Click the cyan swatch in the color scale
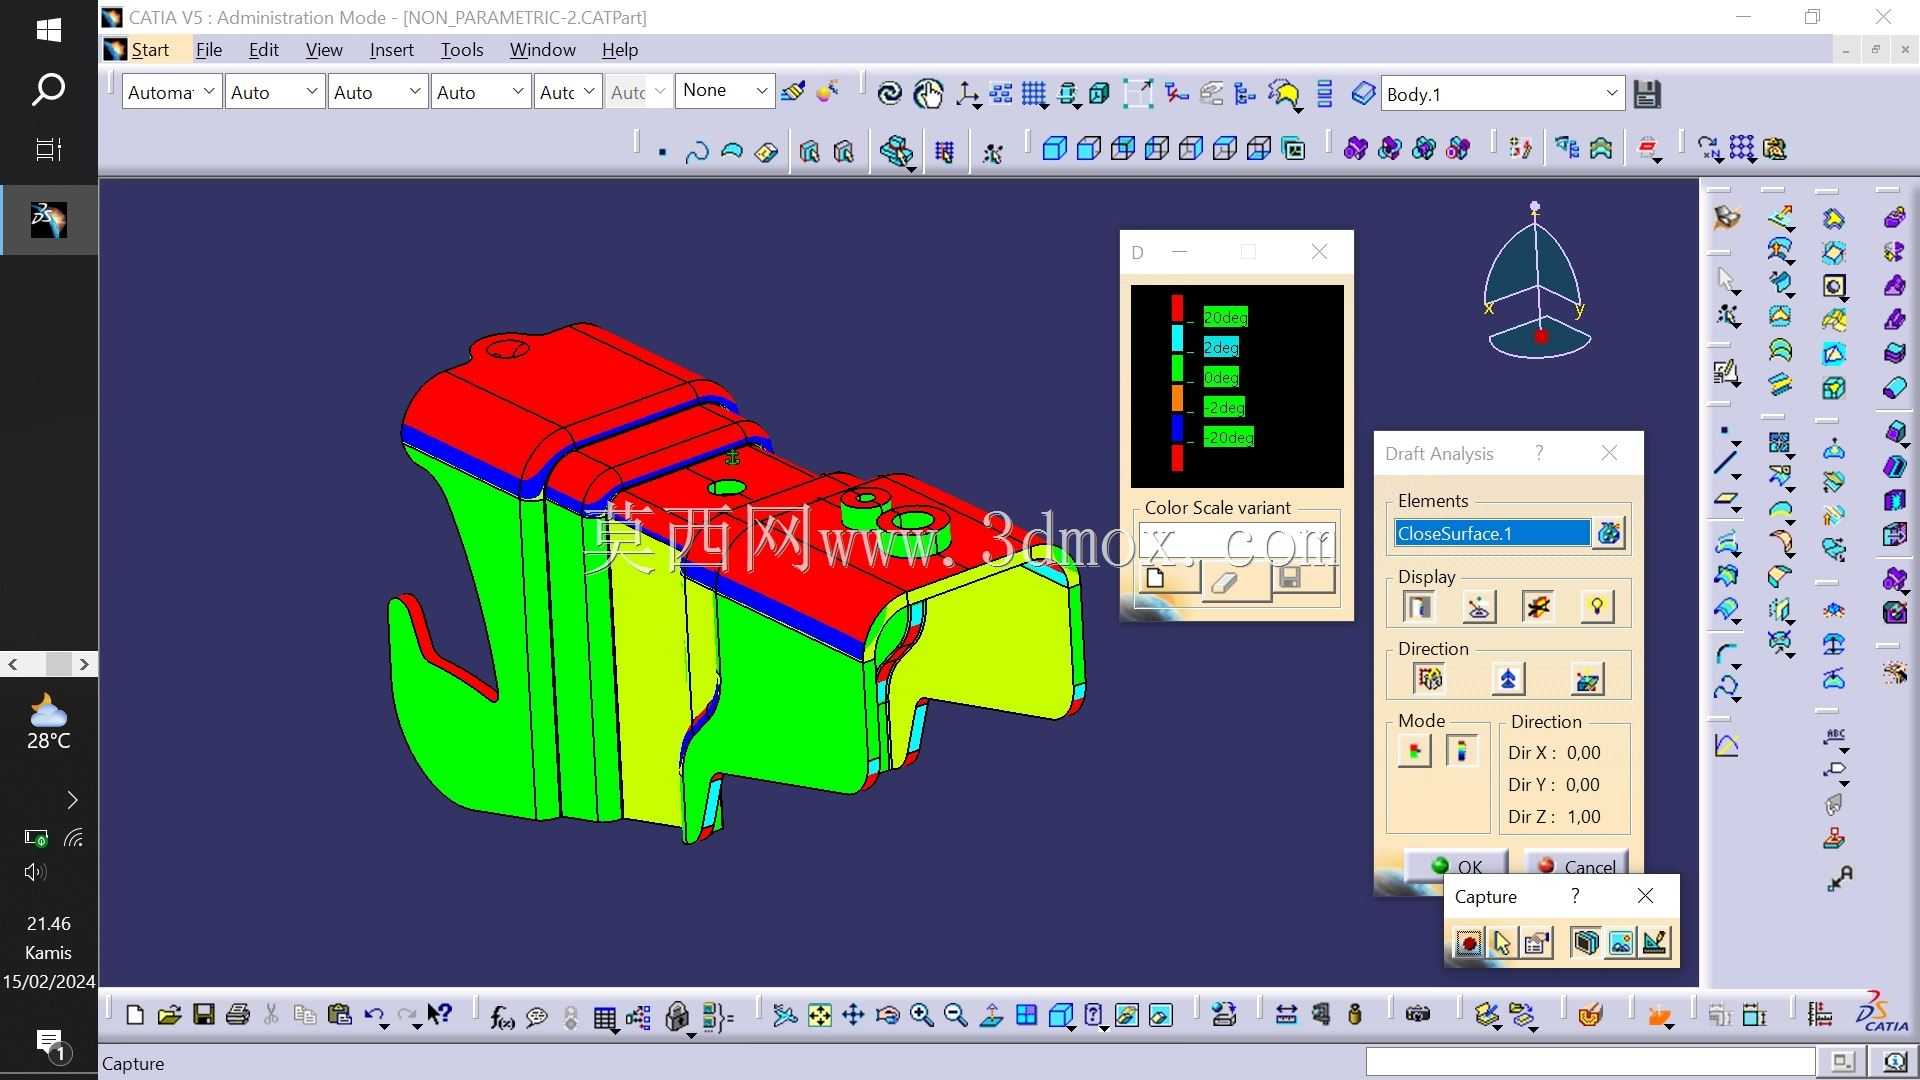This screenshot has width=1920, height=1080. point(1177,340)
